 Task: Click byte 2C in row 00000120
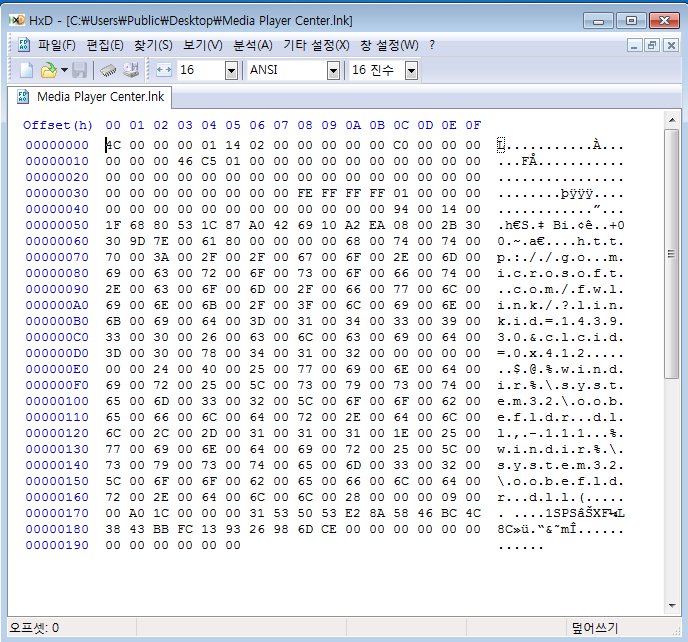point(161,433)
